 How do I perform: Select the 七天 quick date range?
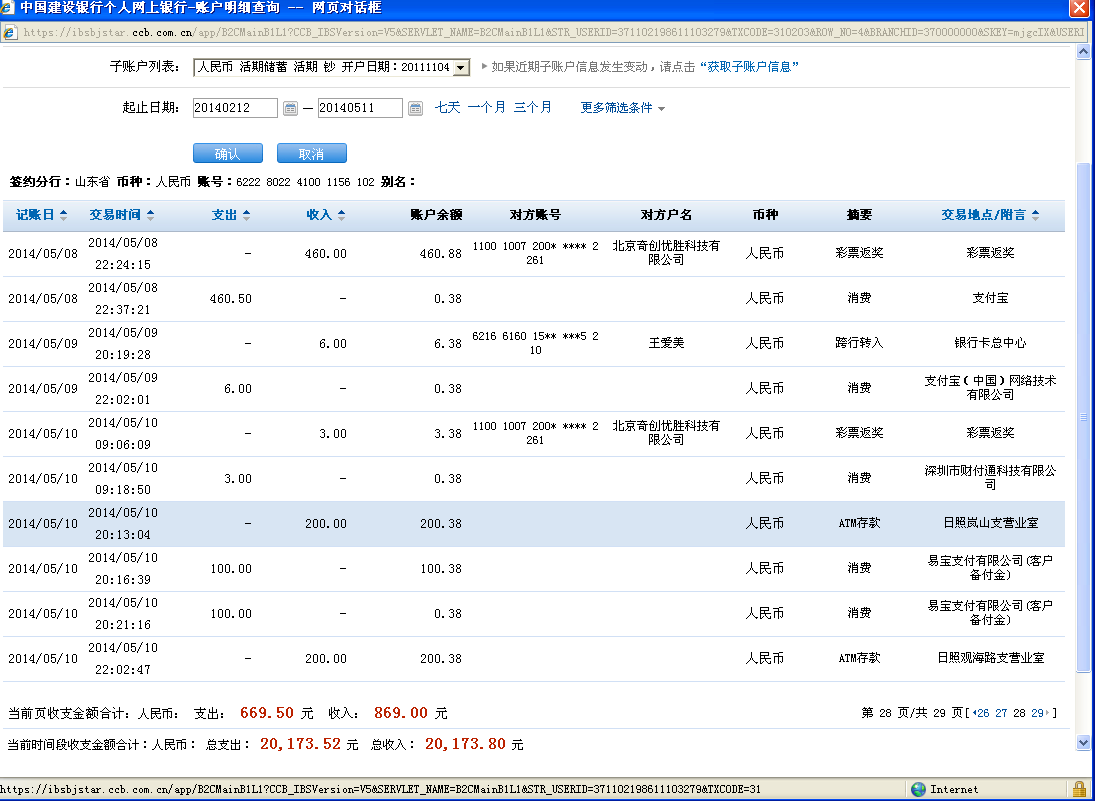(x=447, y=108)
